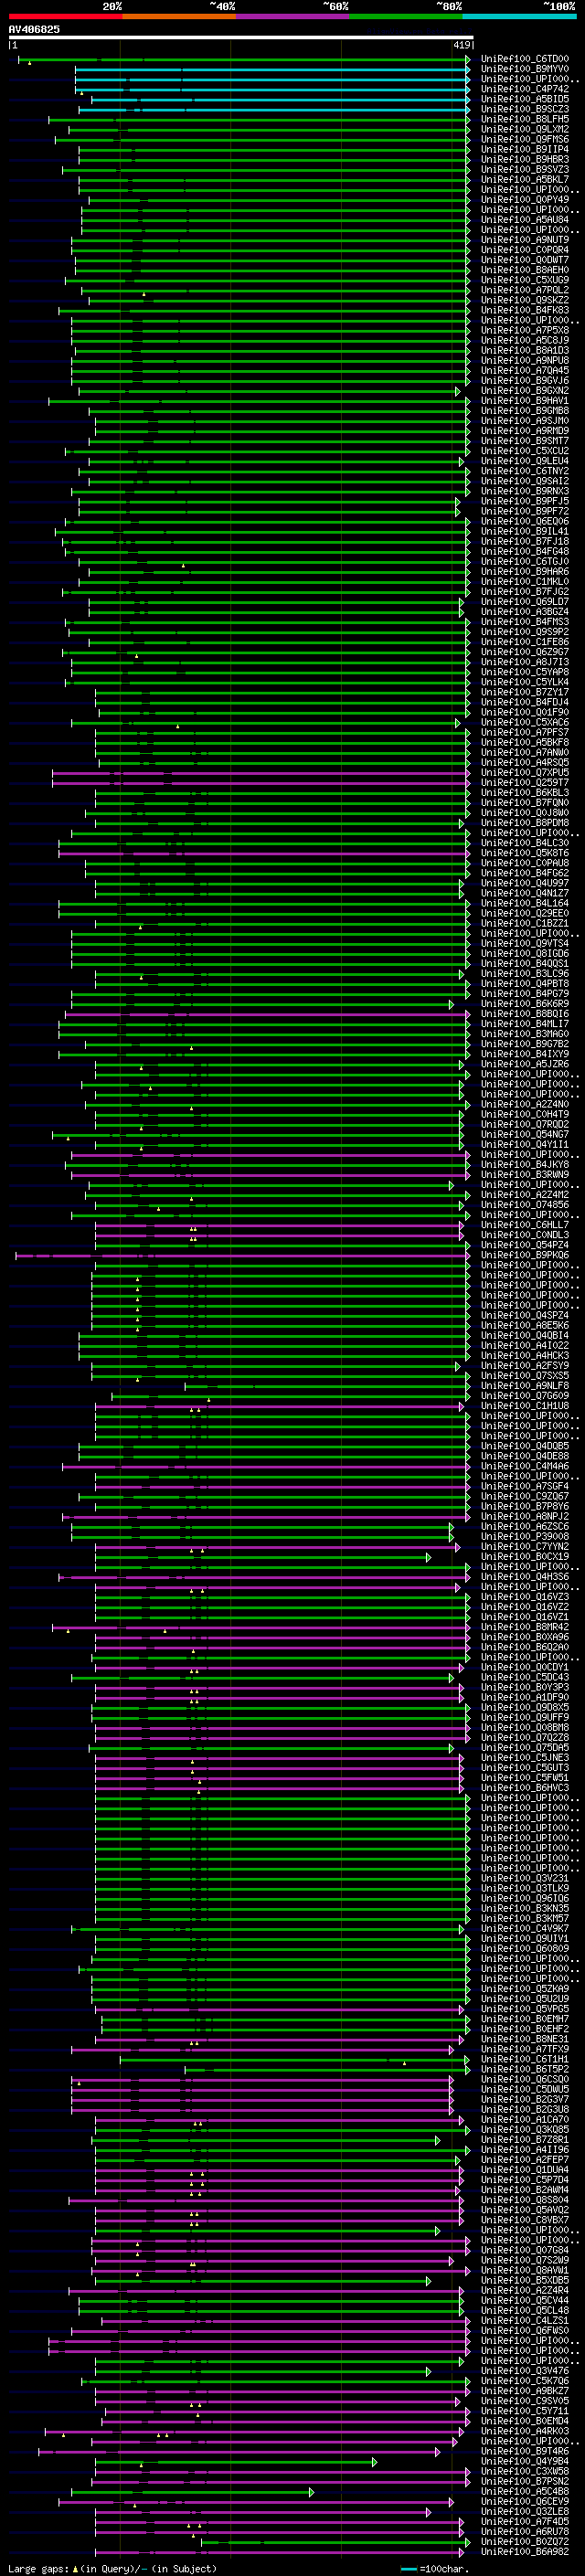Select the UniRef100_A4RK03 label
This screenshot has height=2576, width=585.
[524, 2430]
